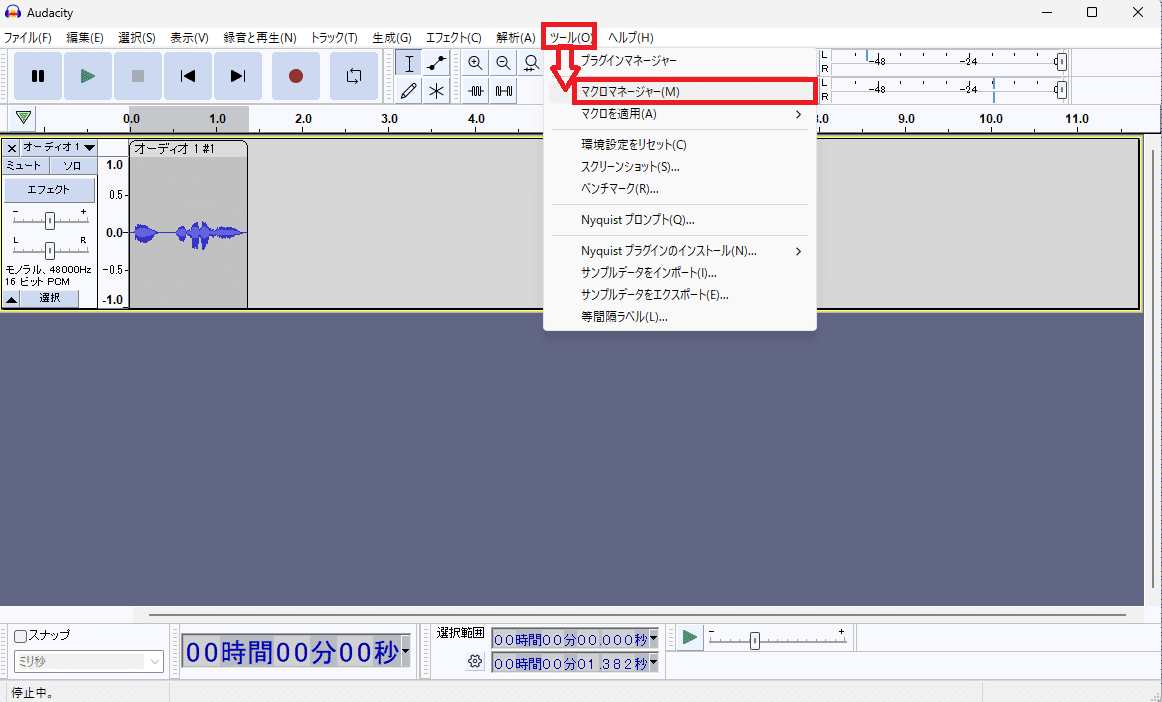Choose ベンチマーク(R)... menu item

tap(680, 189)
